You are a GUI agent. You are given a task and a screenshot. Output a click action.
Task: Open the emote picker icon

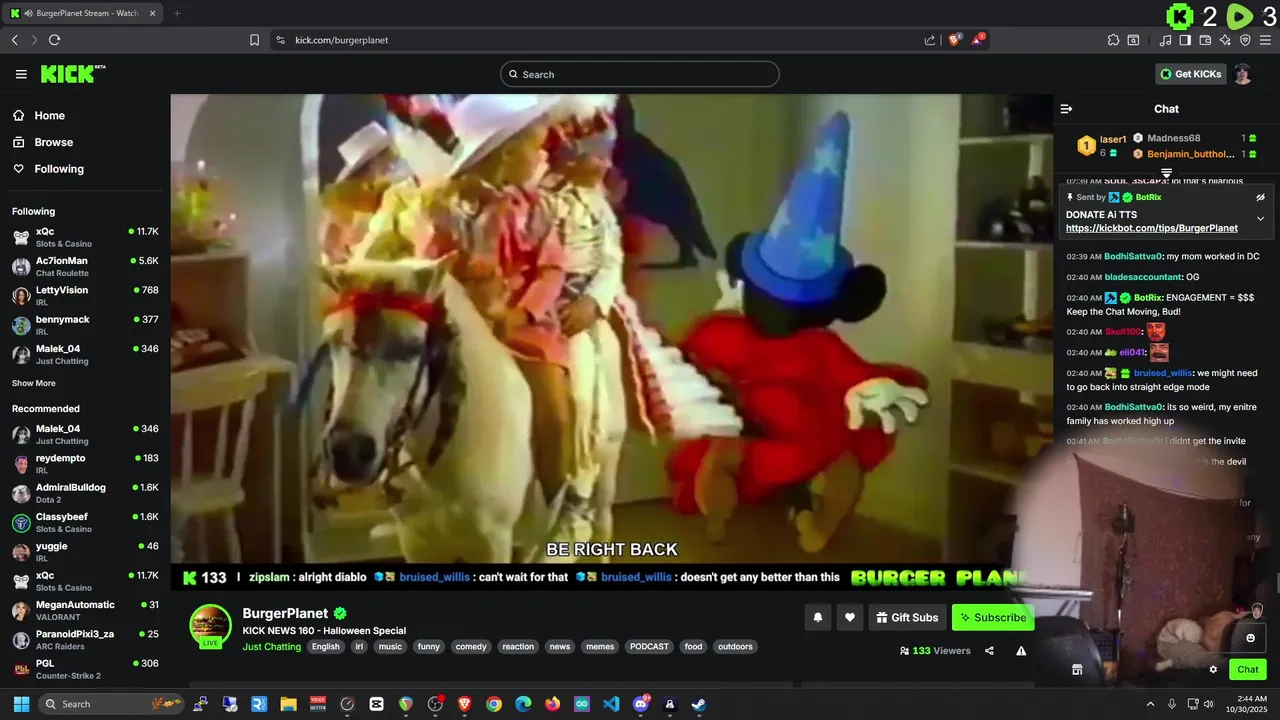[x=1250, y=638]
